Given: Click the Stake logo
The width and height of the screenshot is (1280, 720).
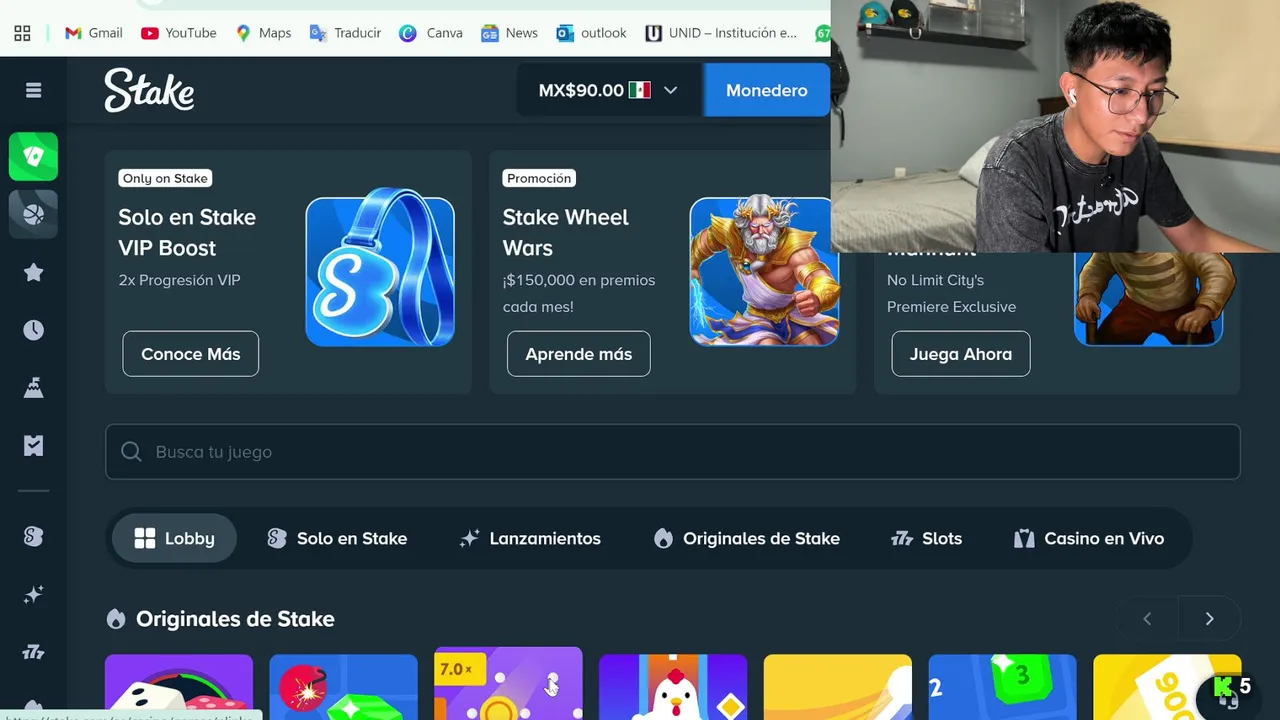Looking at the screenshot, I should [149, 90].
